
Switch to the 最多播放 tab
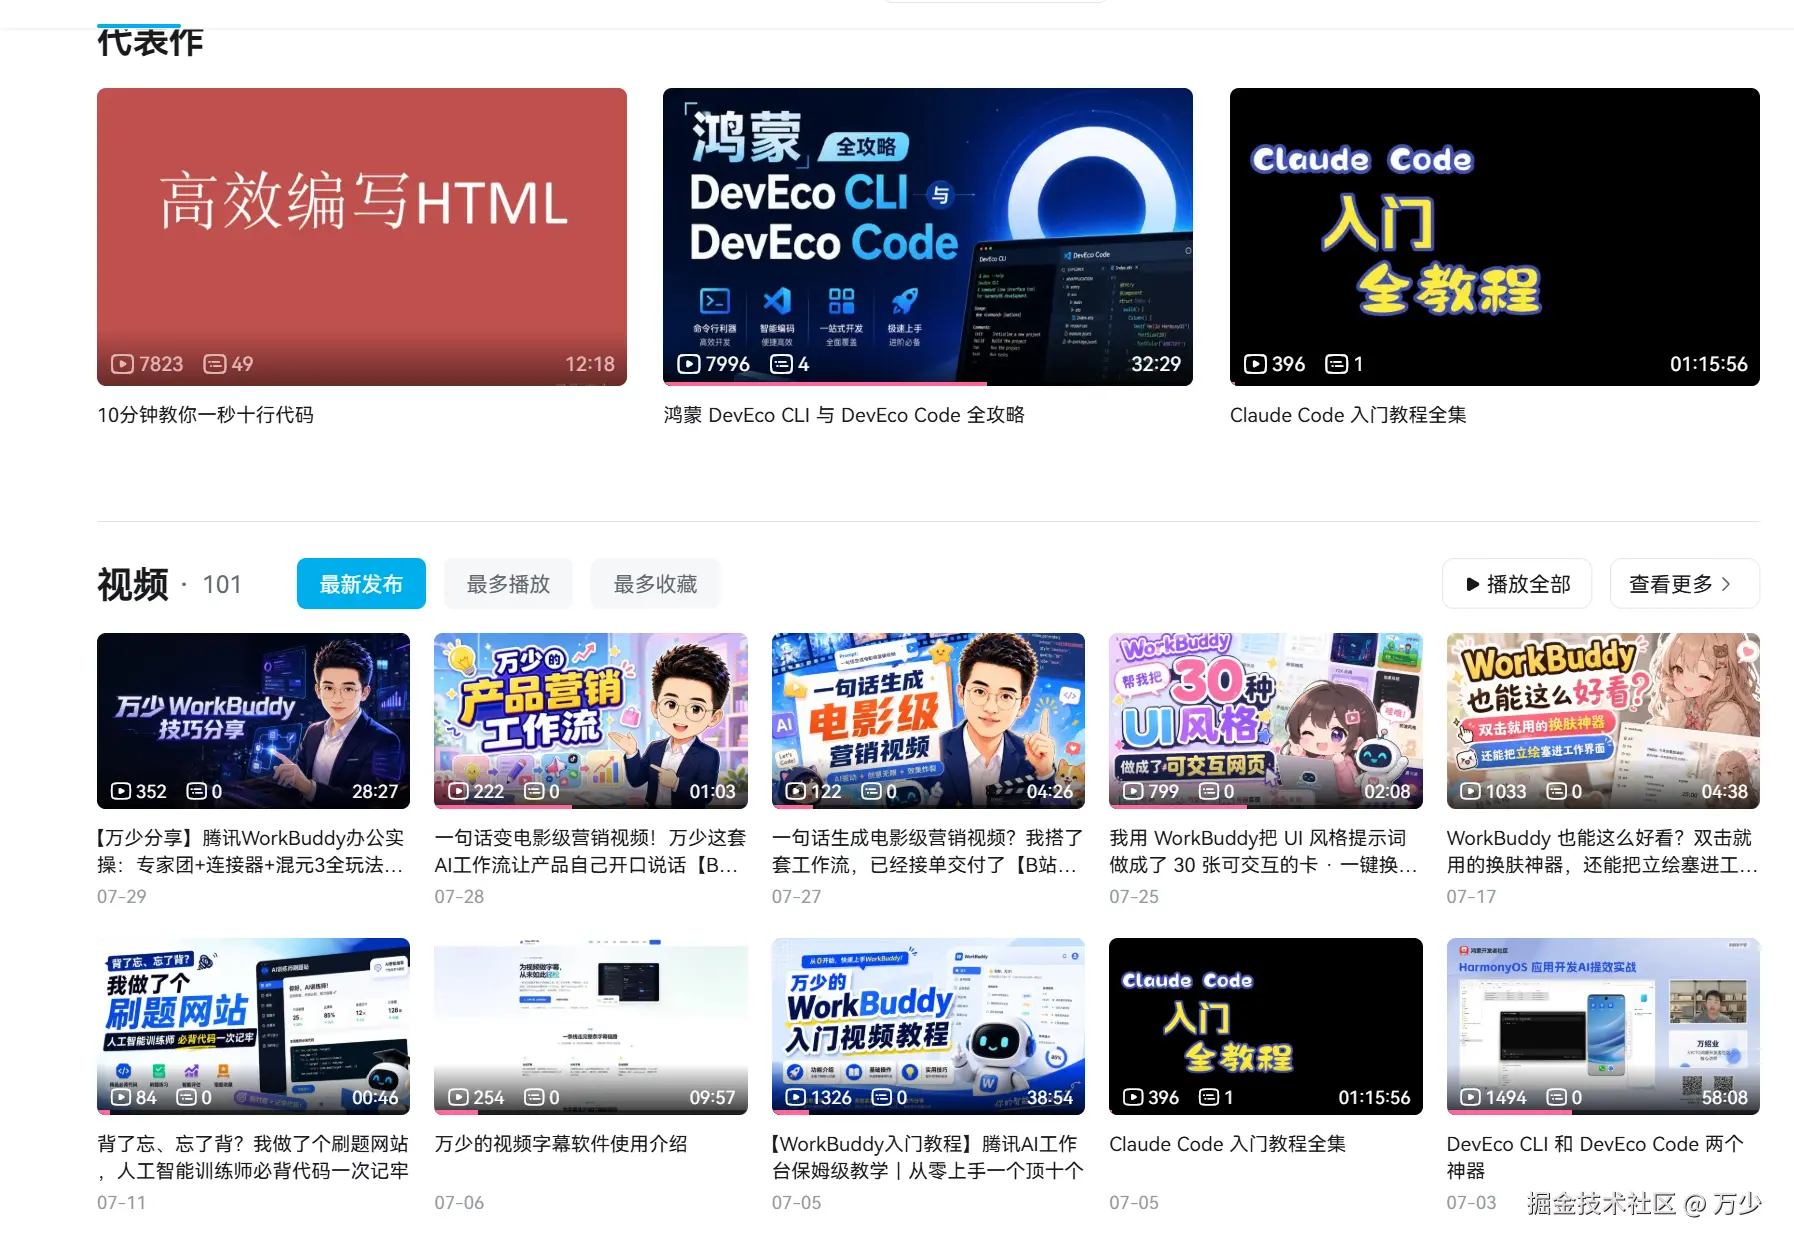click(508, 584)
